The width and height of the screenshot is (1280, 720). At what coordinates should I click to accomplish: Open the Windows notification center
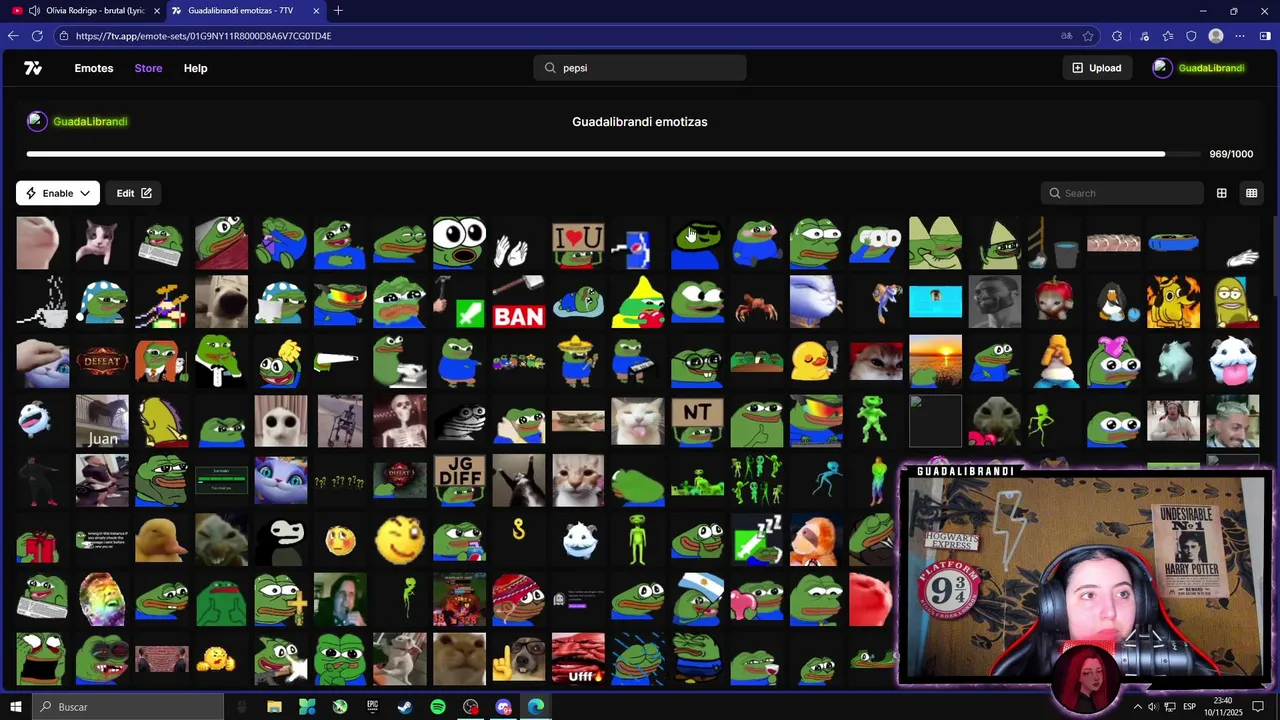coord(1258,707)
